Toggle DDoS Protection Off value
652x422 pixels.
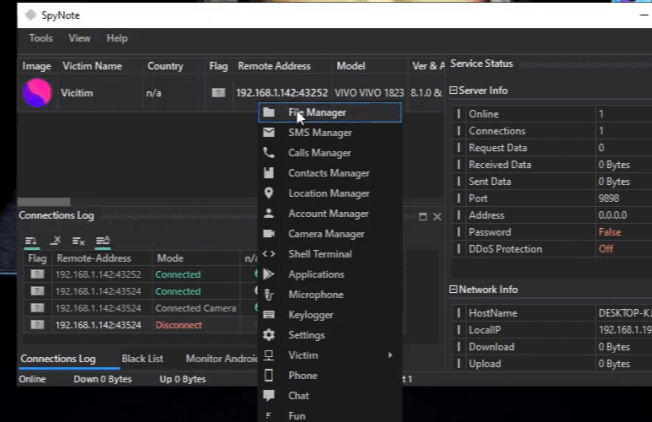(x=605, y=249)
